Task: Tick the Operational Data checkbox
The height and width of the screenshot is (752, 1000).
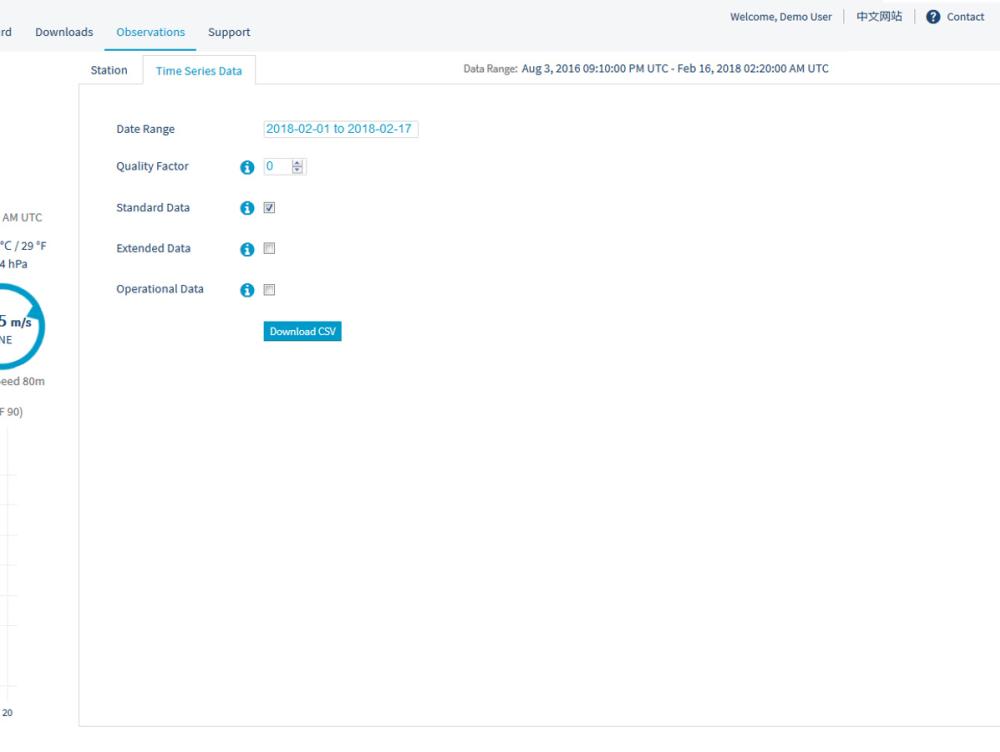Action: [269, 290]
